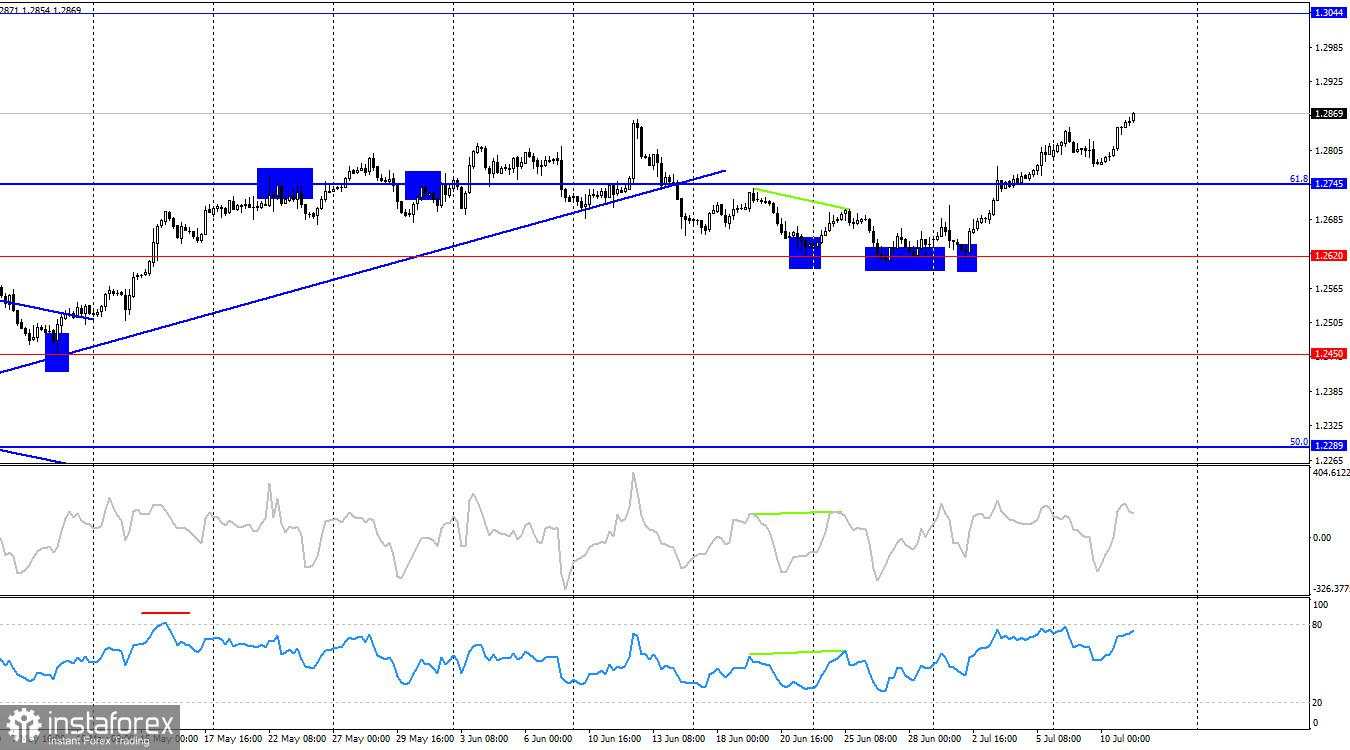Click the 50.0 Fibonacci label
Screen dimensions: 1350x750
[x=1299, y=442]
